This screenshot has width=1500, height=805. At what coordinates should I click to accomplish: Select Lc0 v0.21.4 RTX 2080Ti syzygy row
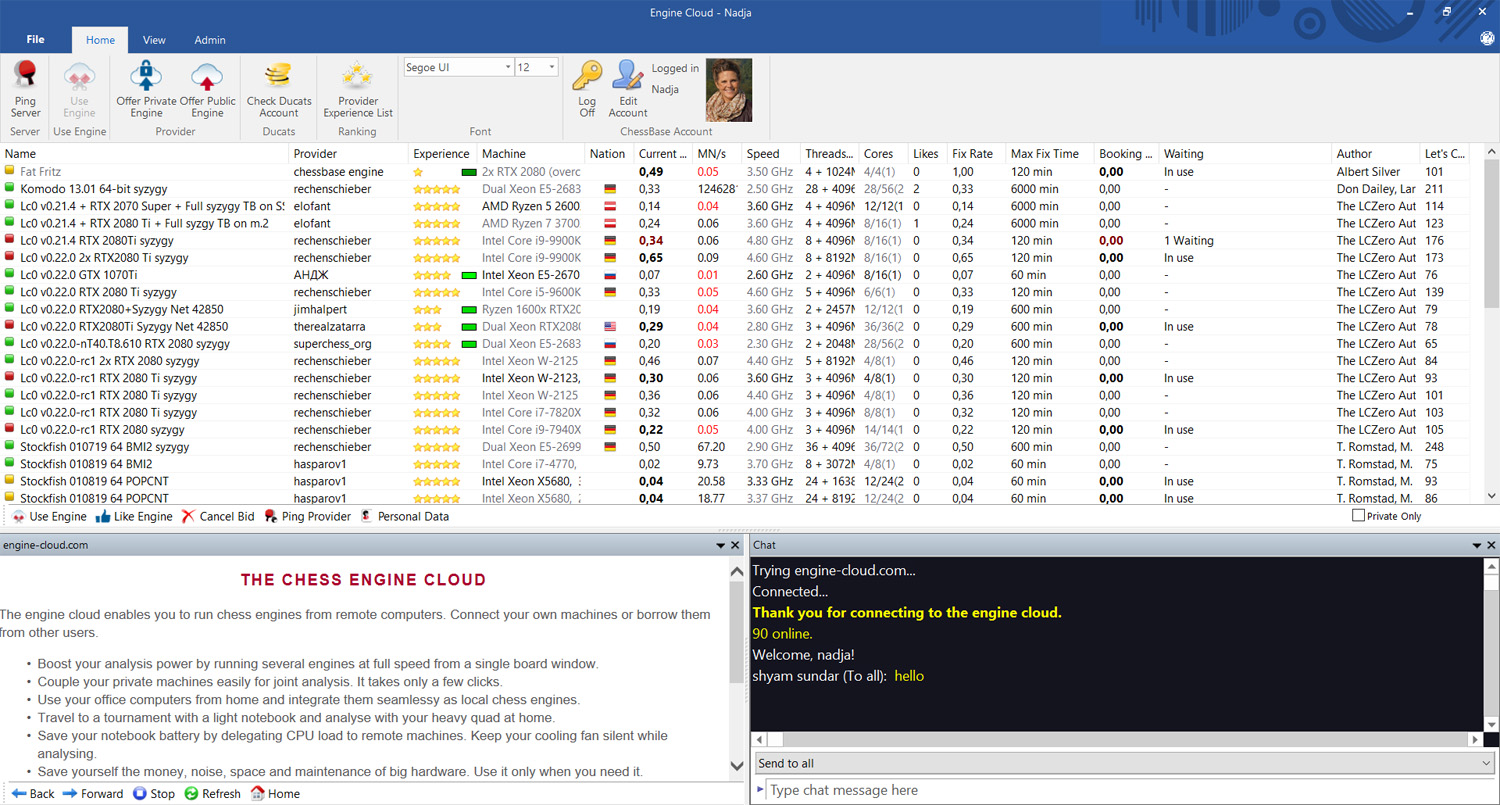[735, 241]
